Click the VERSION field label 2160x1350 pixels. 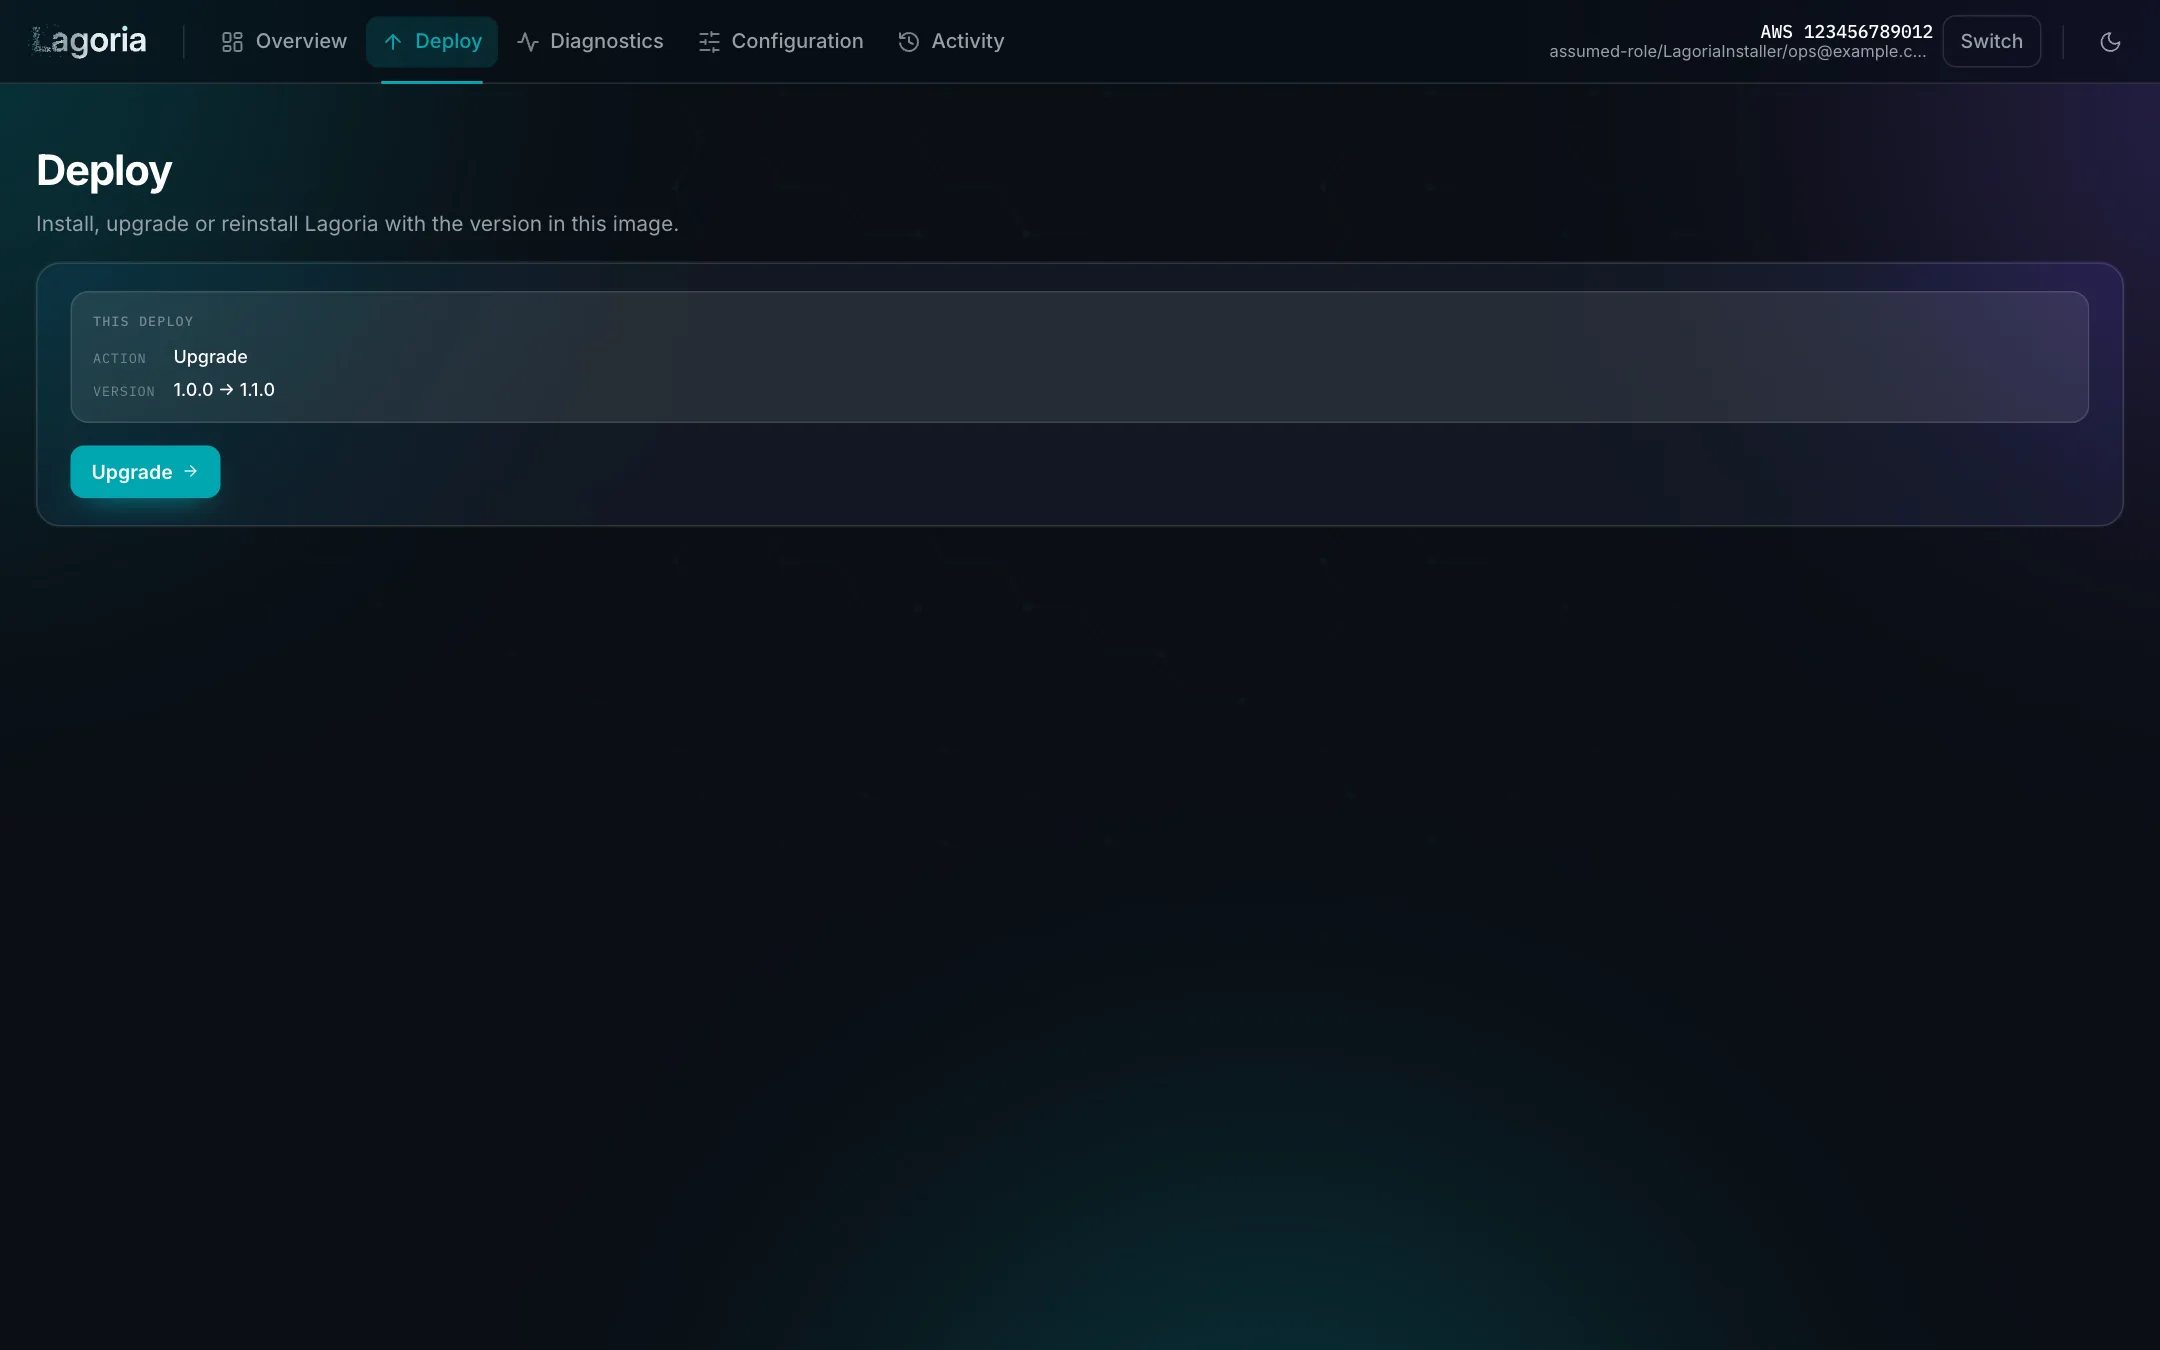[x=124, y=392]
